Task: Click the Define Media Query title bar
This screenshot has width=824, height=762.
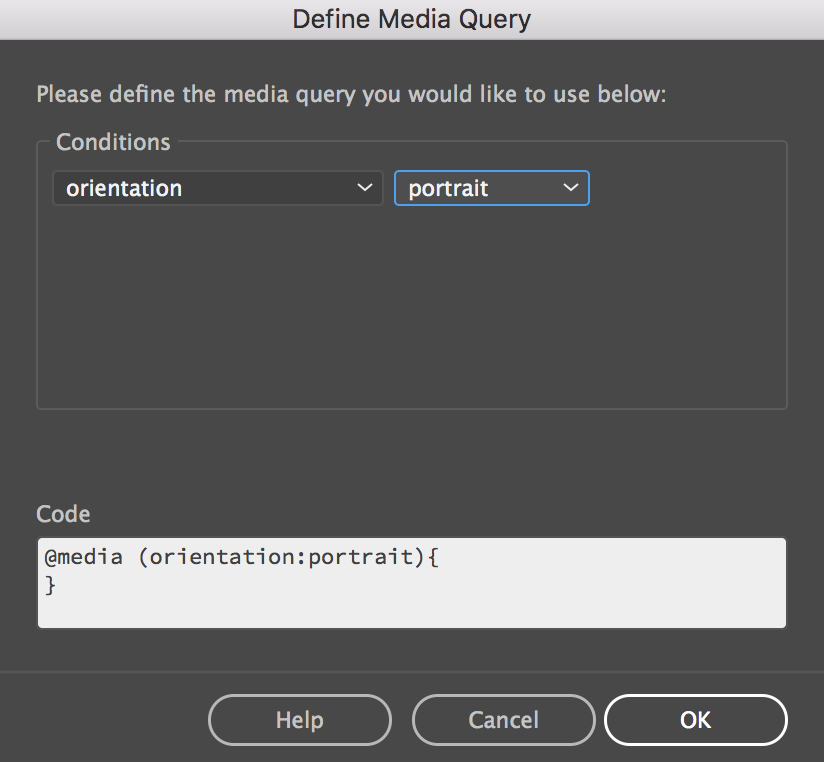Action: click(x=411, y=19)
